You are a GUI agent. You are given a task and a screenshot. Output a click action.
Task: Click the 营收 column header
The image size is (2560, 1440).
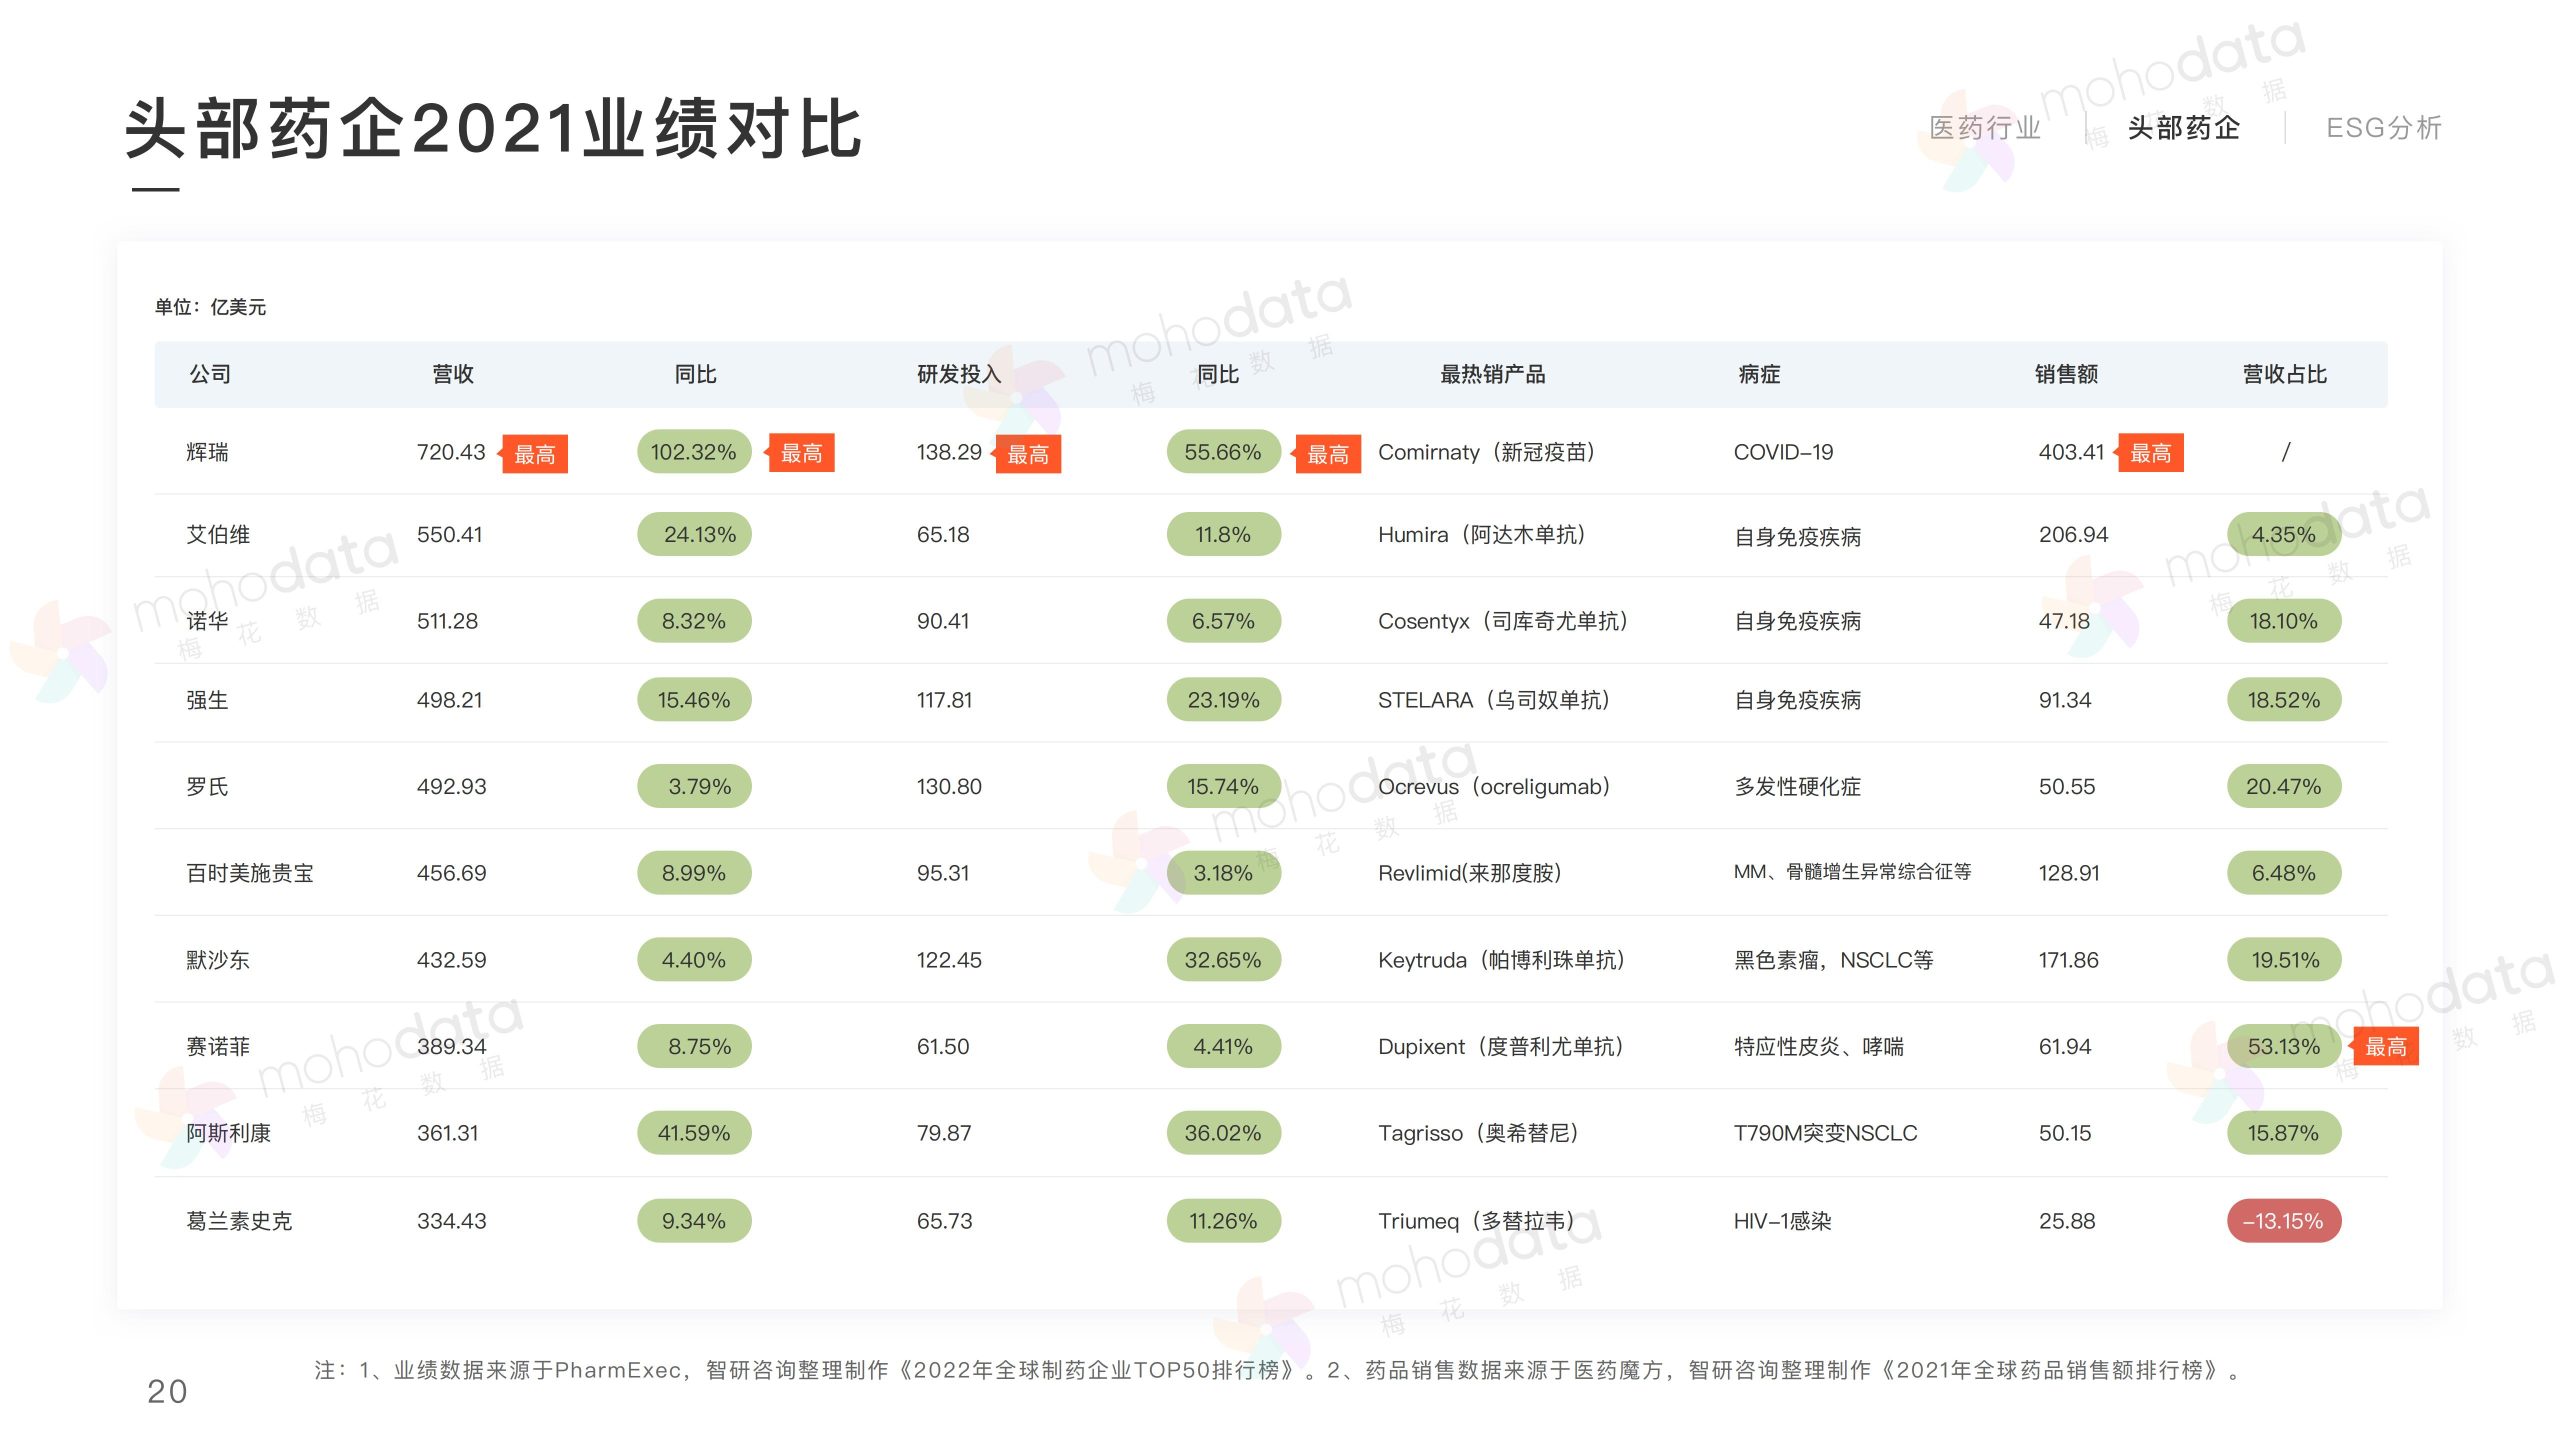[452, 374]
